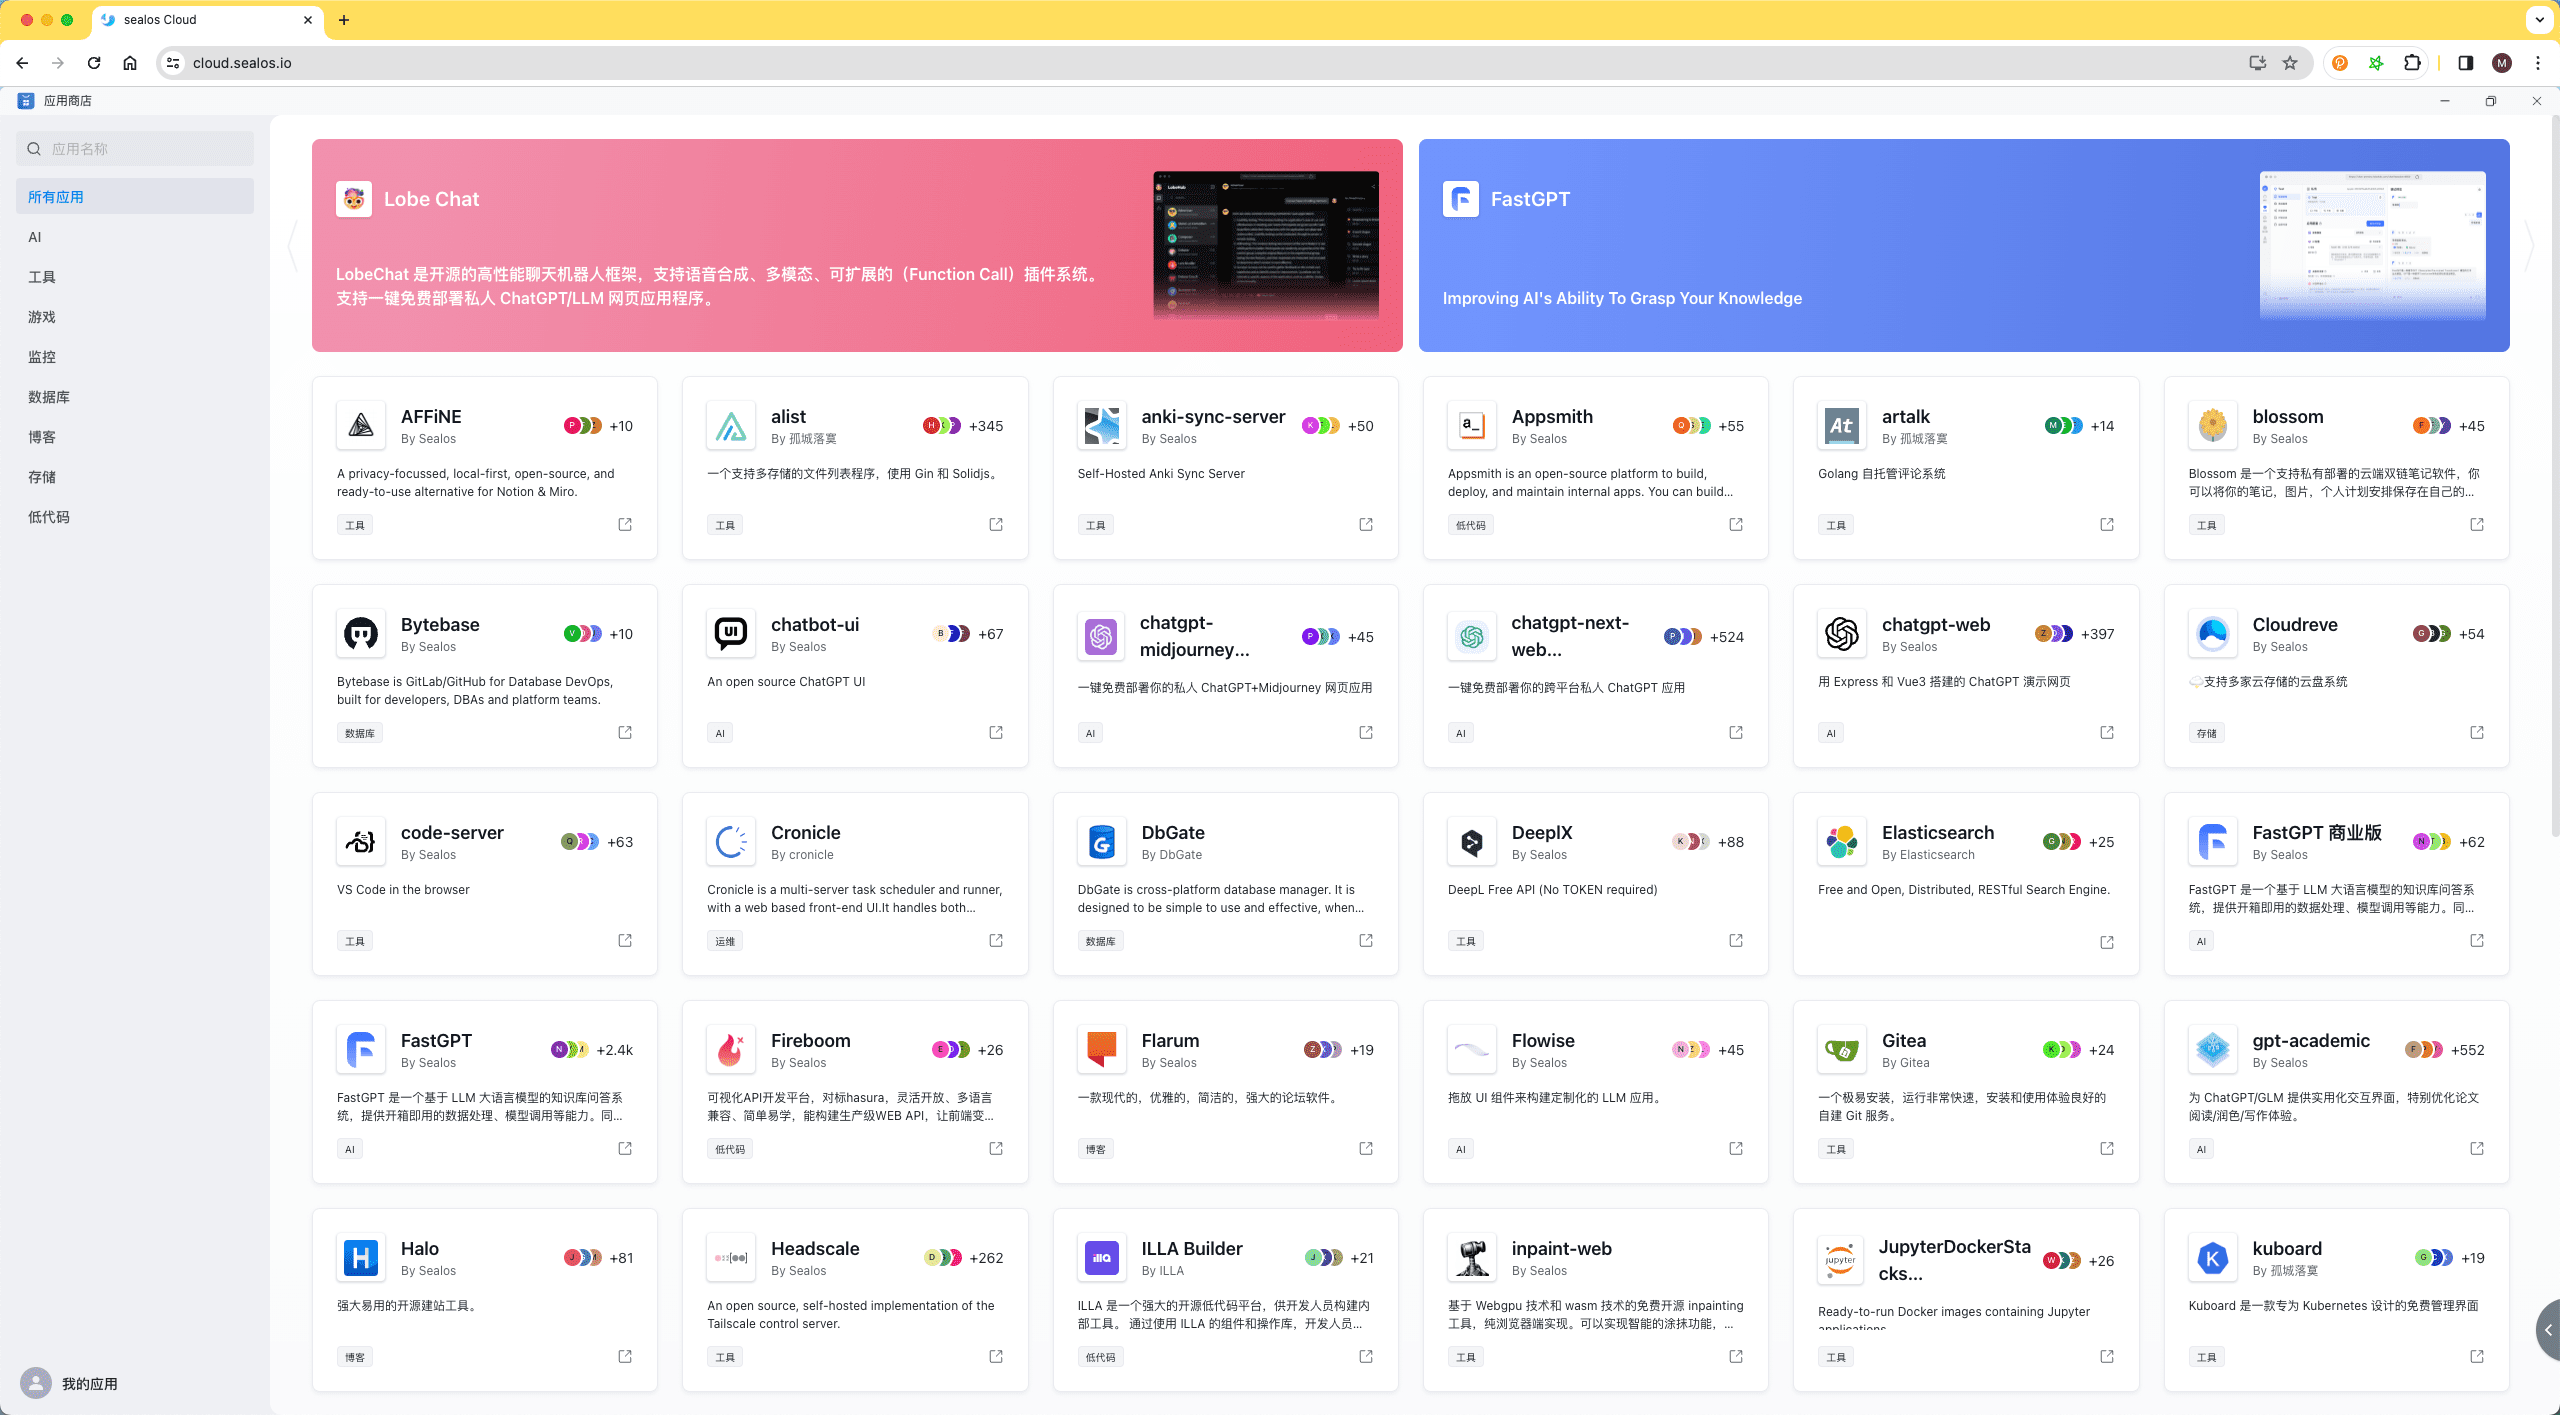Show next banner with right carousel arrow
The height and width of the screenshot is (1415, 2560).
coord(2529,245)
